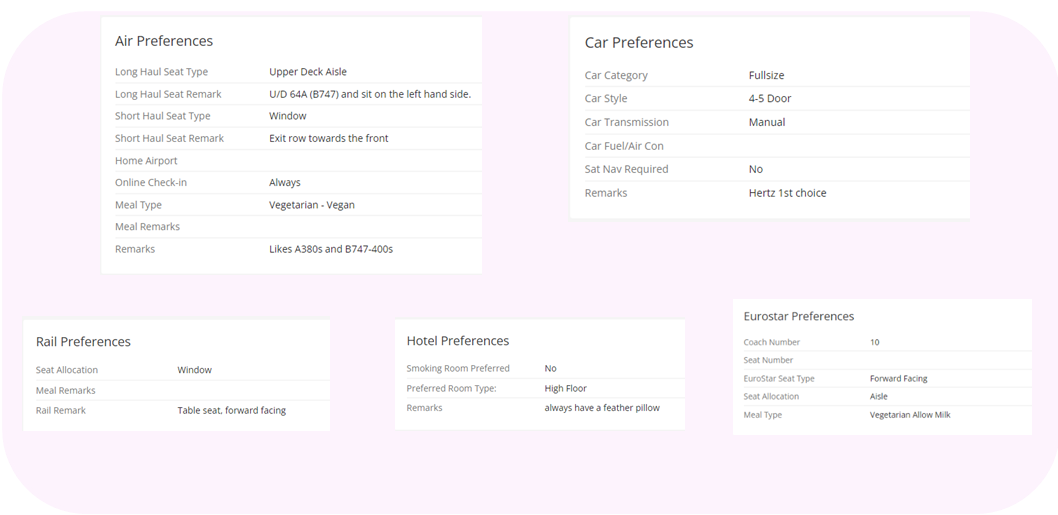Click the Vegetarian Allow Milk meal type value
1058x515 pixels.
[x=910, y=415]
